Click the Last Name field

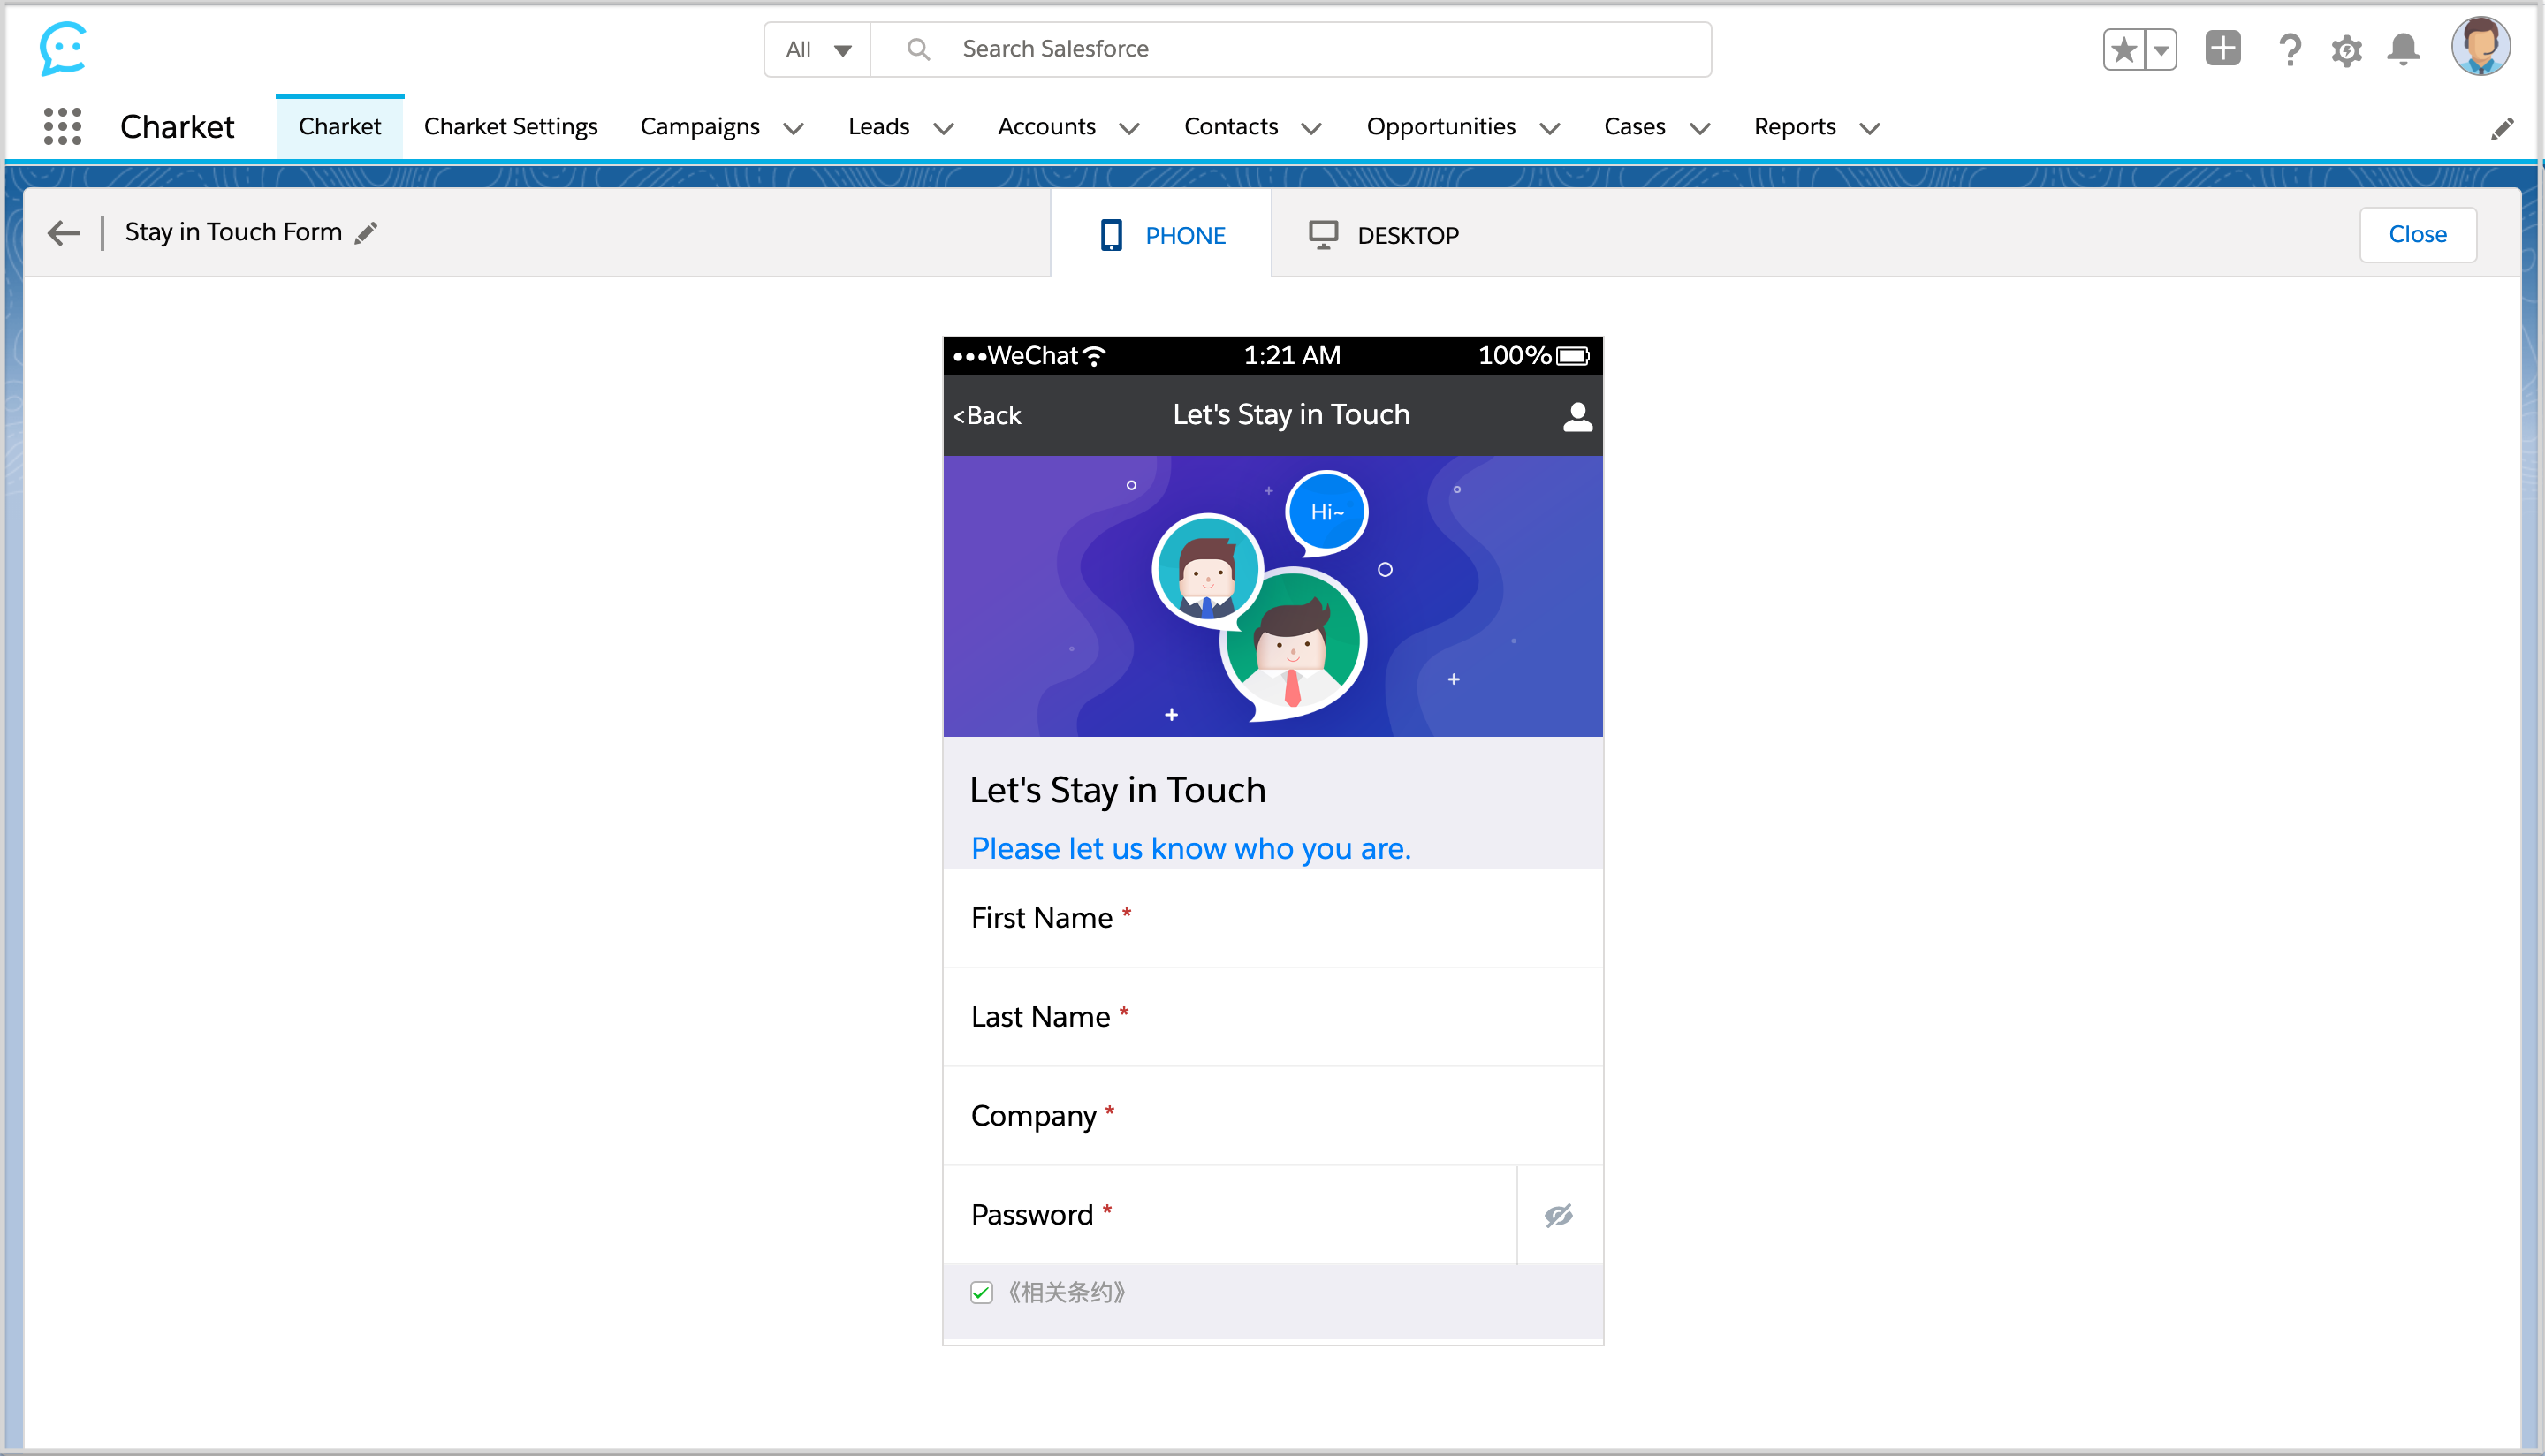pyautogui.click(x=1272, y=1016)
